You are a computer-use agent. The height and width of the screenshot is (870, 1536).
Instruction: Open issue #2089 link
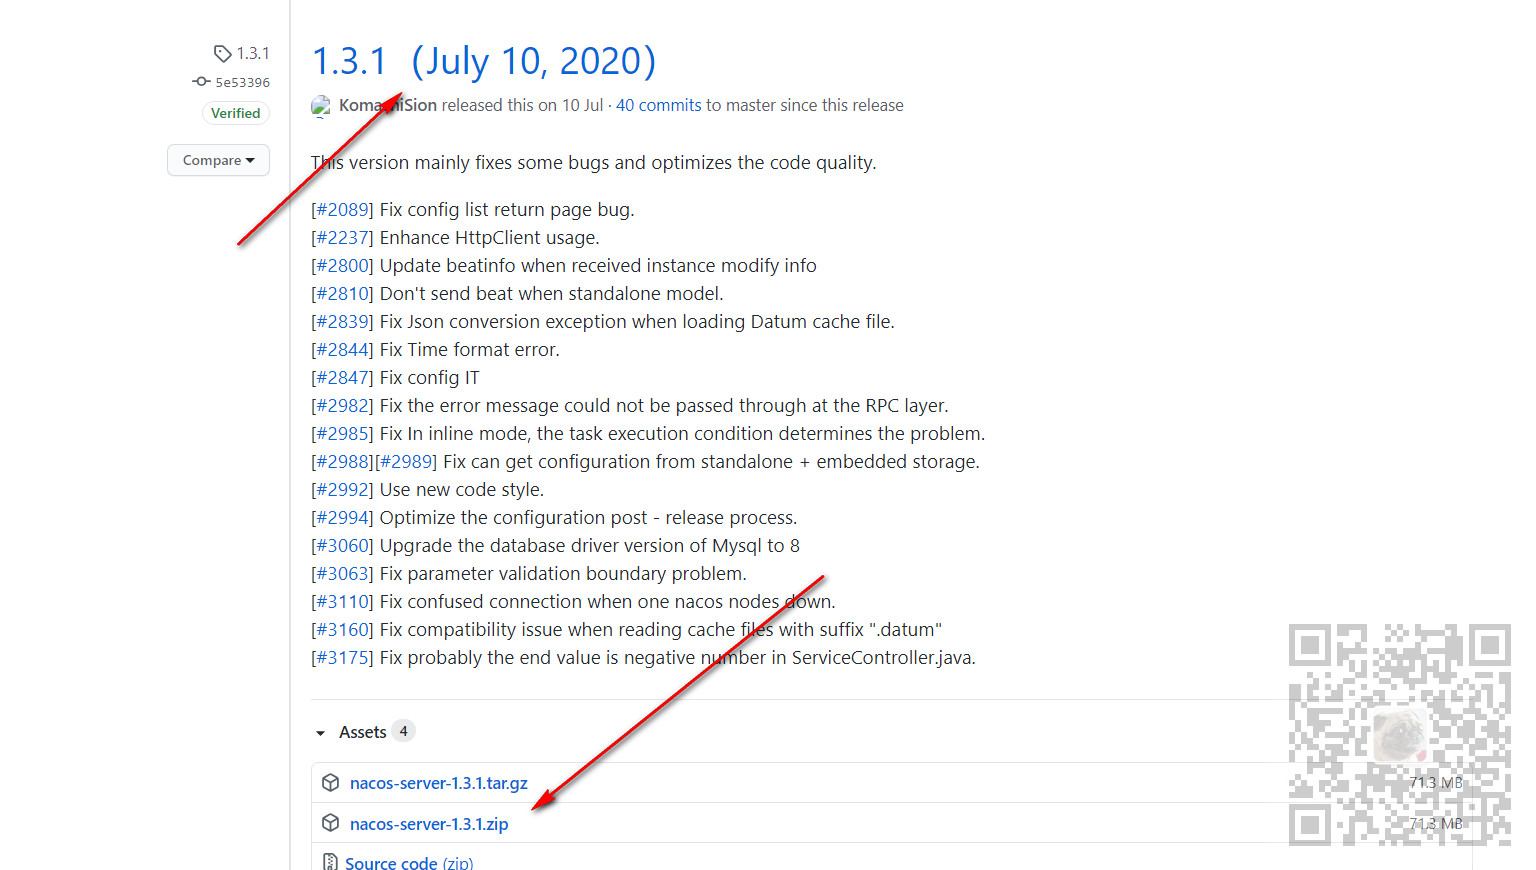(x=342, y=209)
